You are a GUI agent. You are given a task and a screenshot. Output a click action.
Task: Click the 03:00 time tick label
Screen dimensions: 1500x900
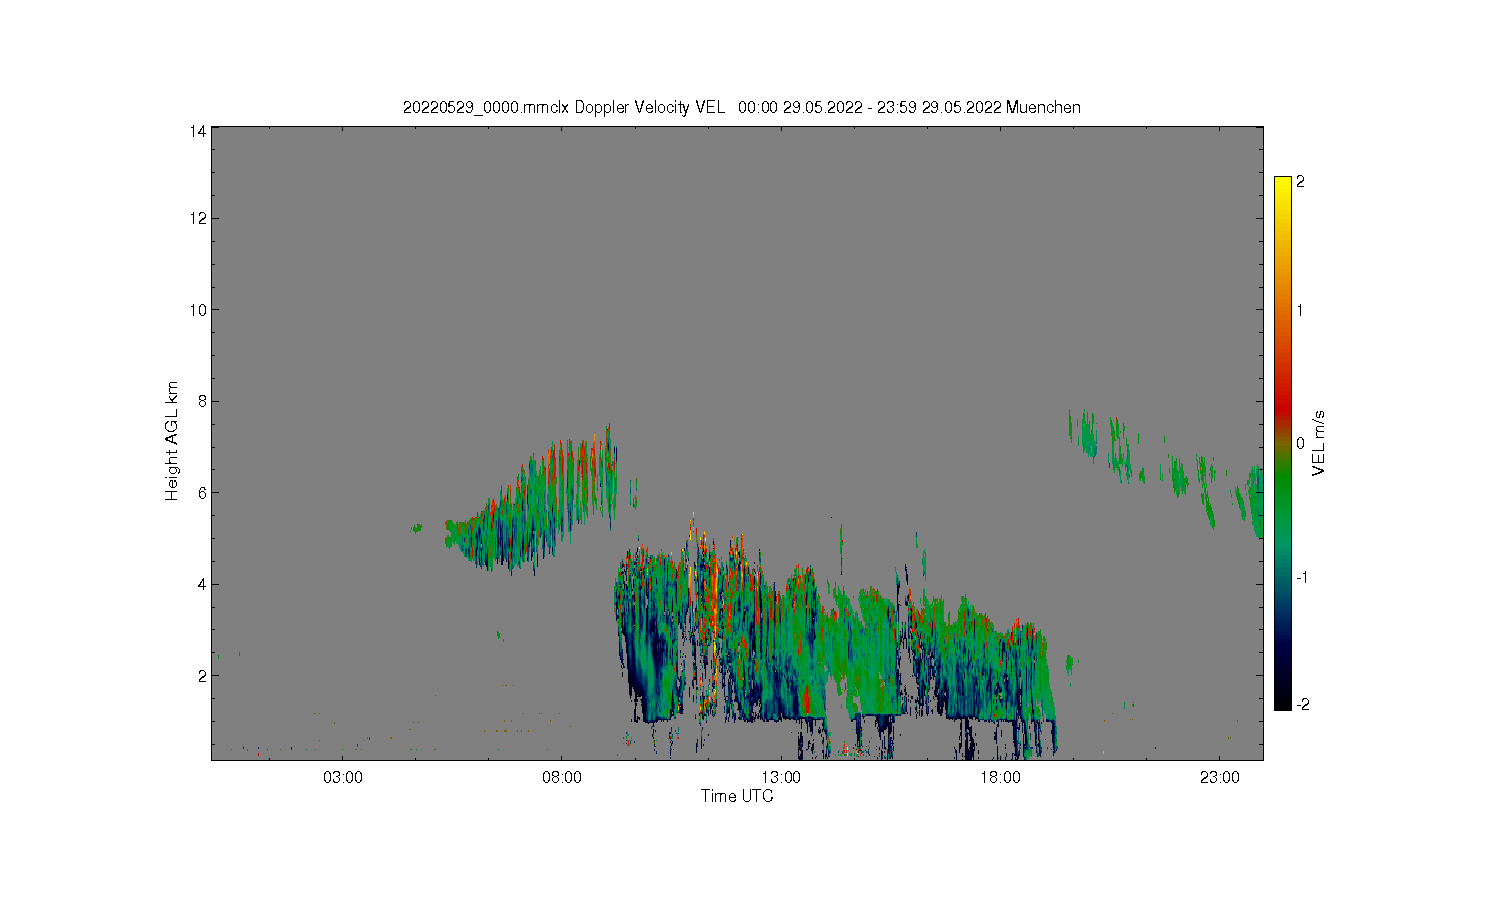pyautogui.click(x=343, y=778)
